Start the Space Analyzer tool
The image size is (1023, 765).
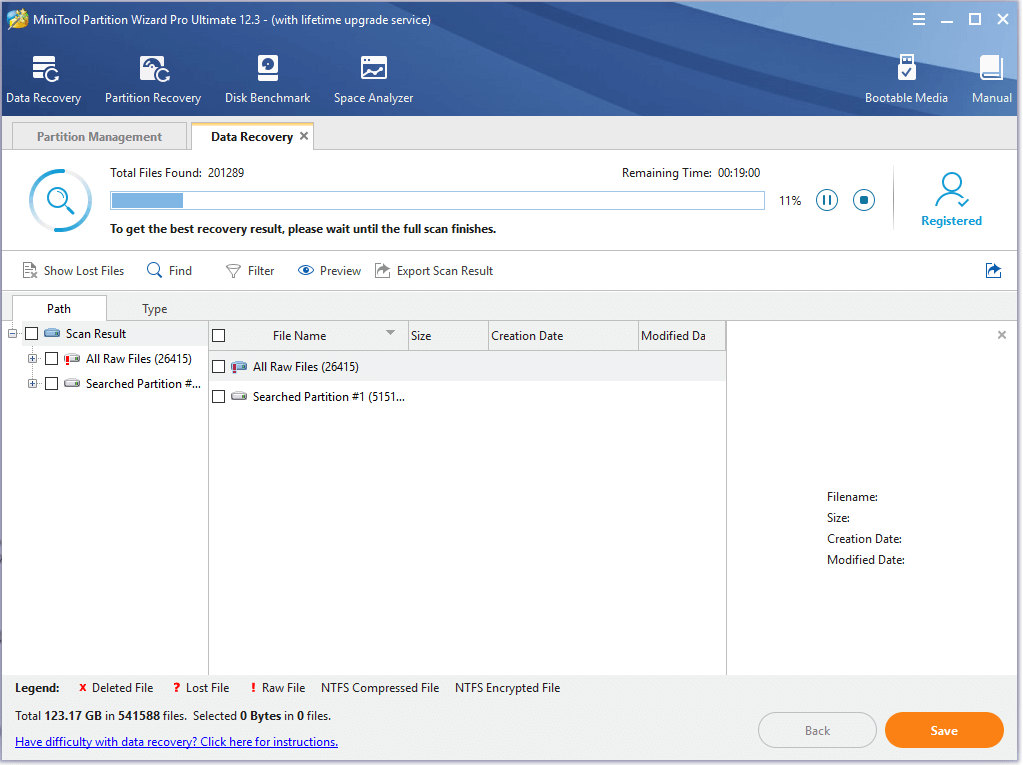pos(373,70)
